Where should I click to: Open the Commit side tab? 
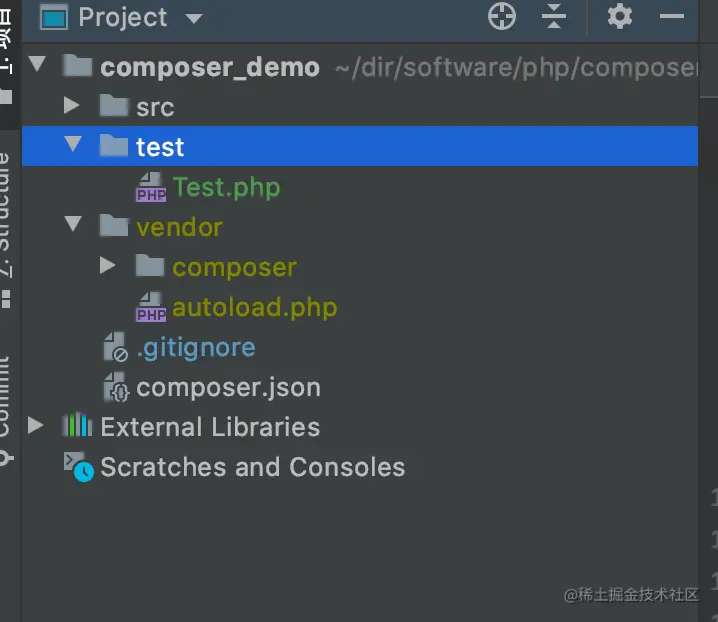[6, 405]
